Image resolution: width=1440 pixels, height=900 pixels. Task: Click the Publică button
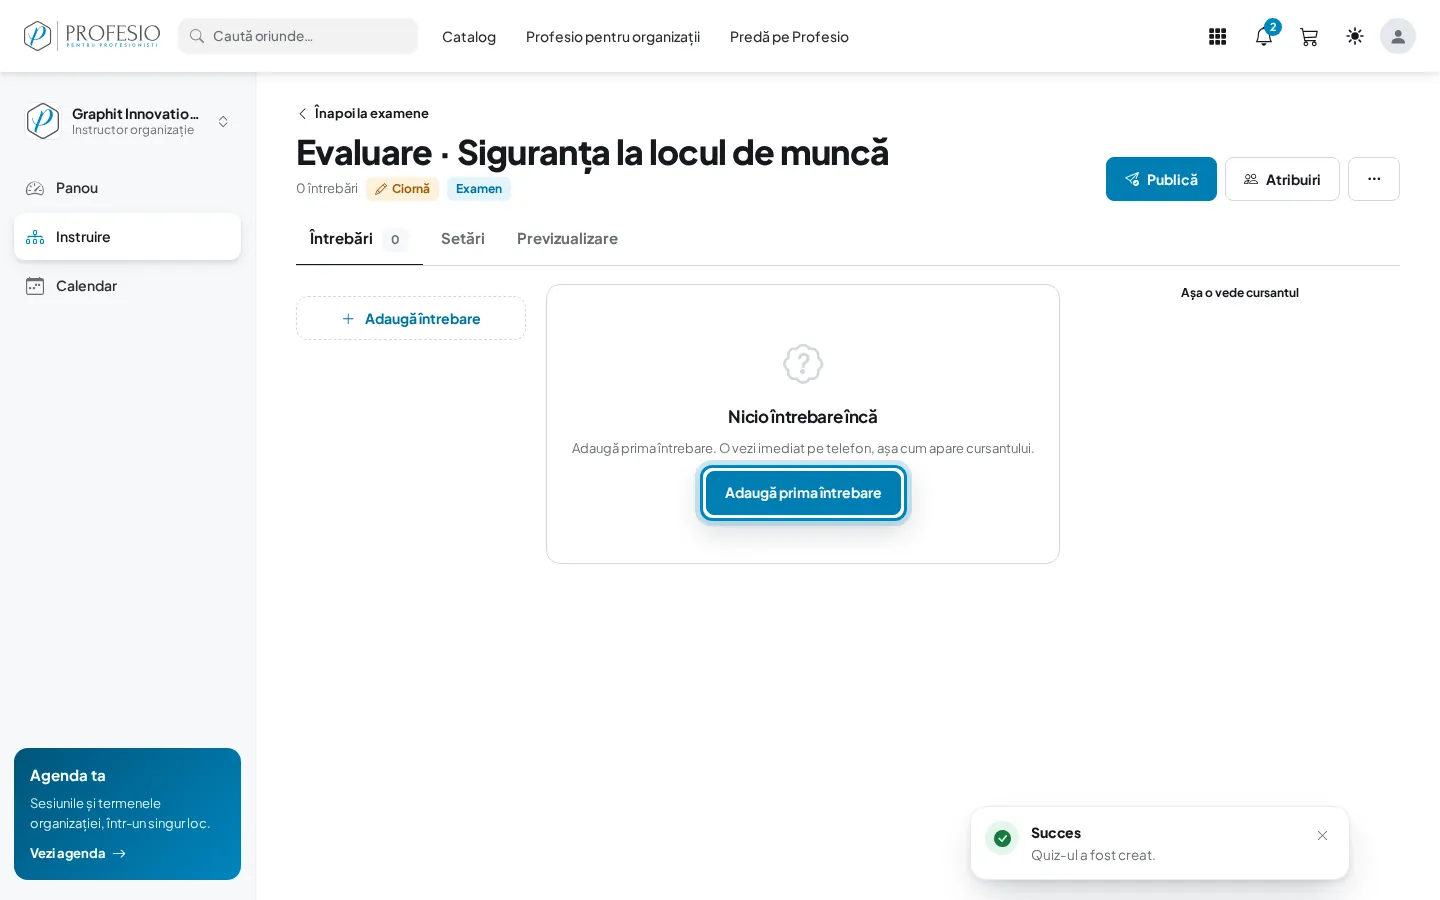click(1161, 179)
